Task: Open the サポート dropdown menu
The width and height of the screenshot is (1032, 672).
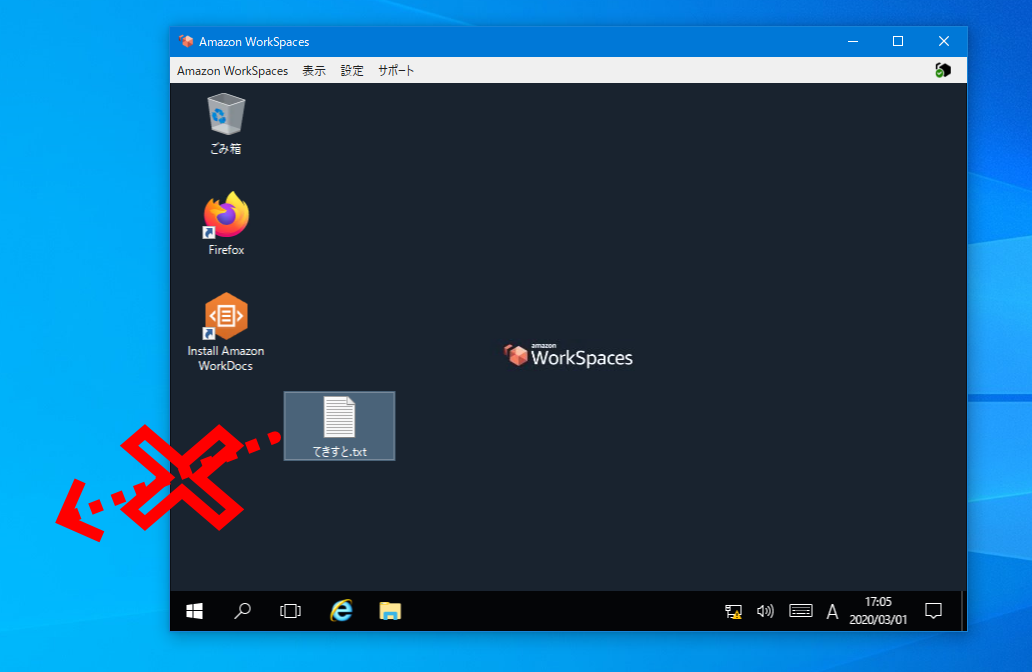Action: click(x=395, y=70)
